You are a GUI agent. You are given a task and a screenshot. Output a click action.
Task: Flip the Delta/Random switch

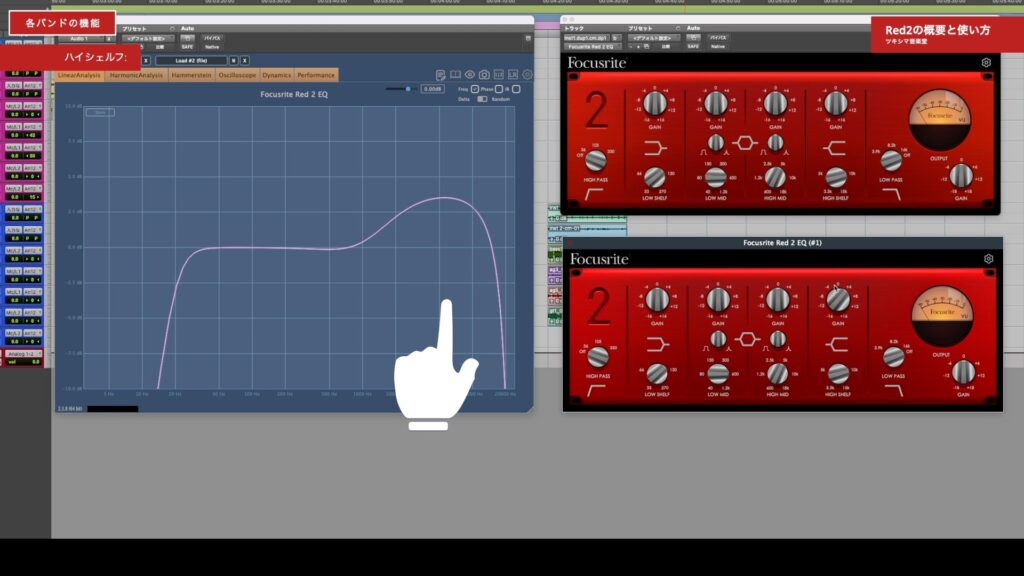[482, 99]
